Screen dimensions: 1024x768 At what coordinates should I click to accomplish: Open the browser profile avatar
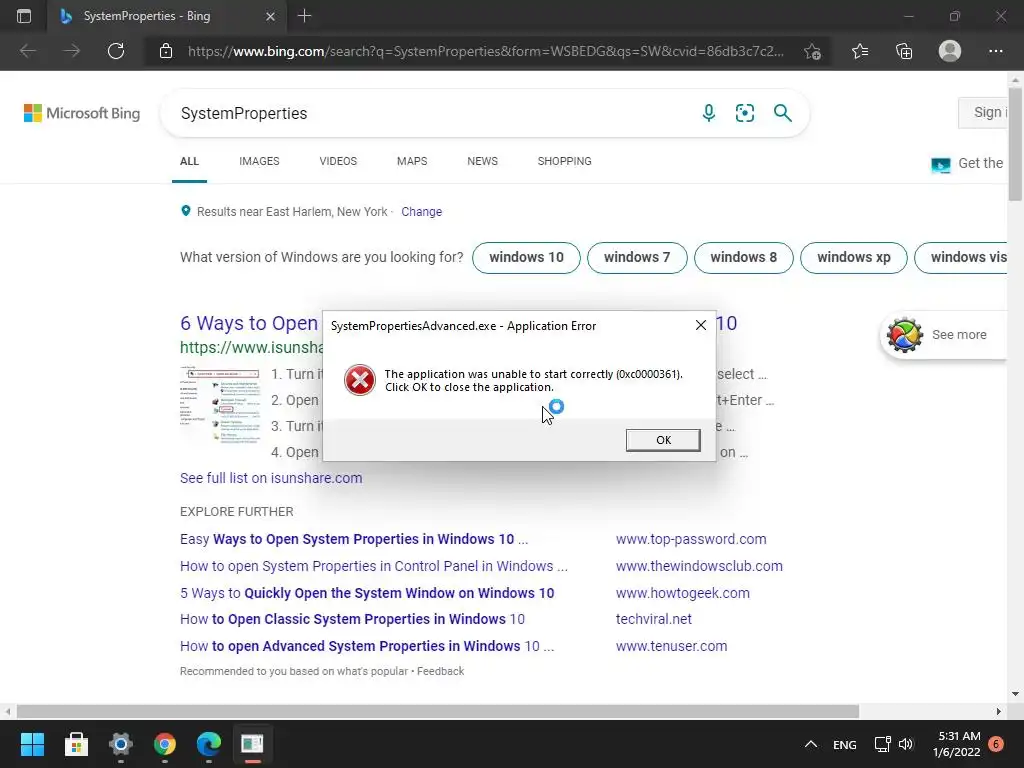[950, 51]
